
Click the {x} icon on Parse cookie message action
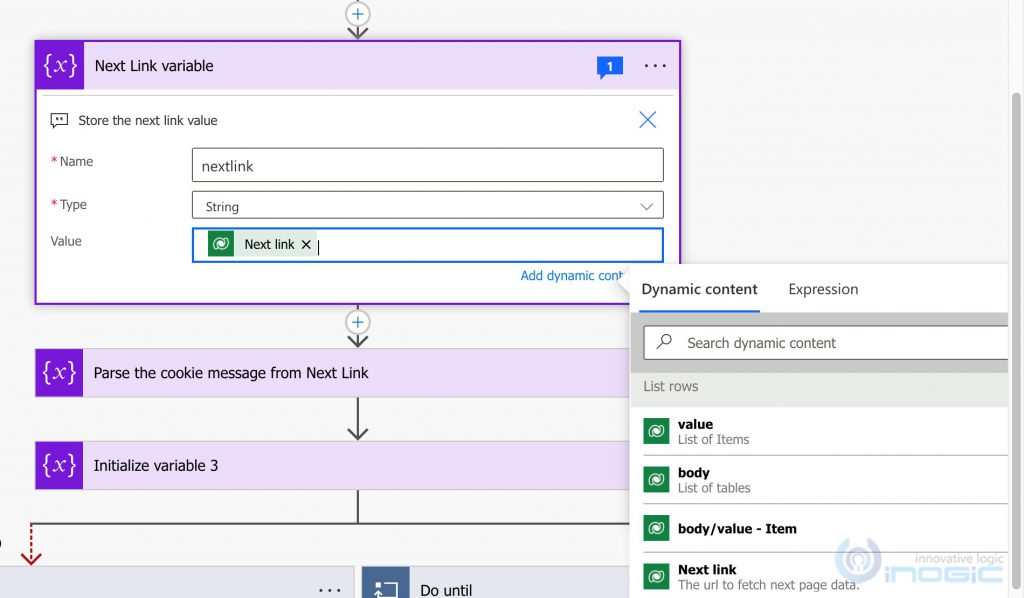[x=59, y=372]
